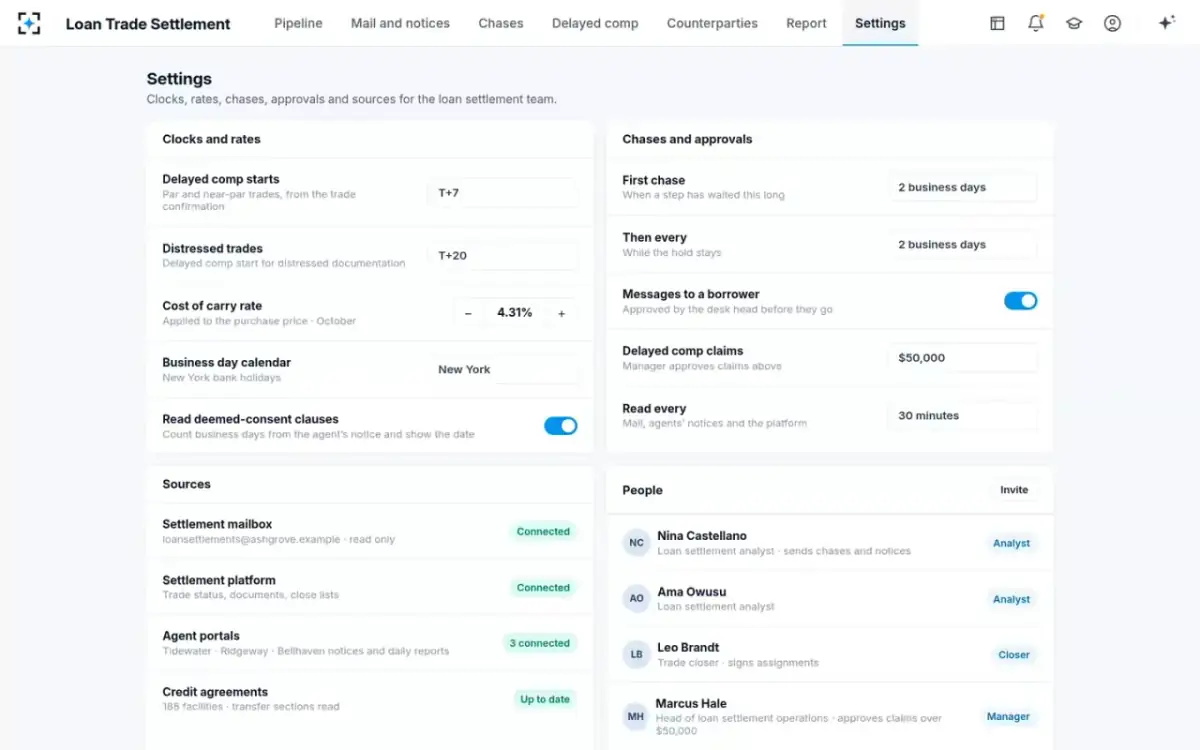Open the user account profile icon
The height and width of the screenshot is (750, 1200).
pos(1112,23)
